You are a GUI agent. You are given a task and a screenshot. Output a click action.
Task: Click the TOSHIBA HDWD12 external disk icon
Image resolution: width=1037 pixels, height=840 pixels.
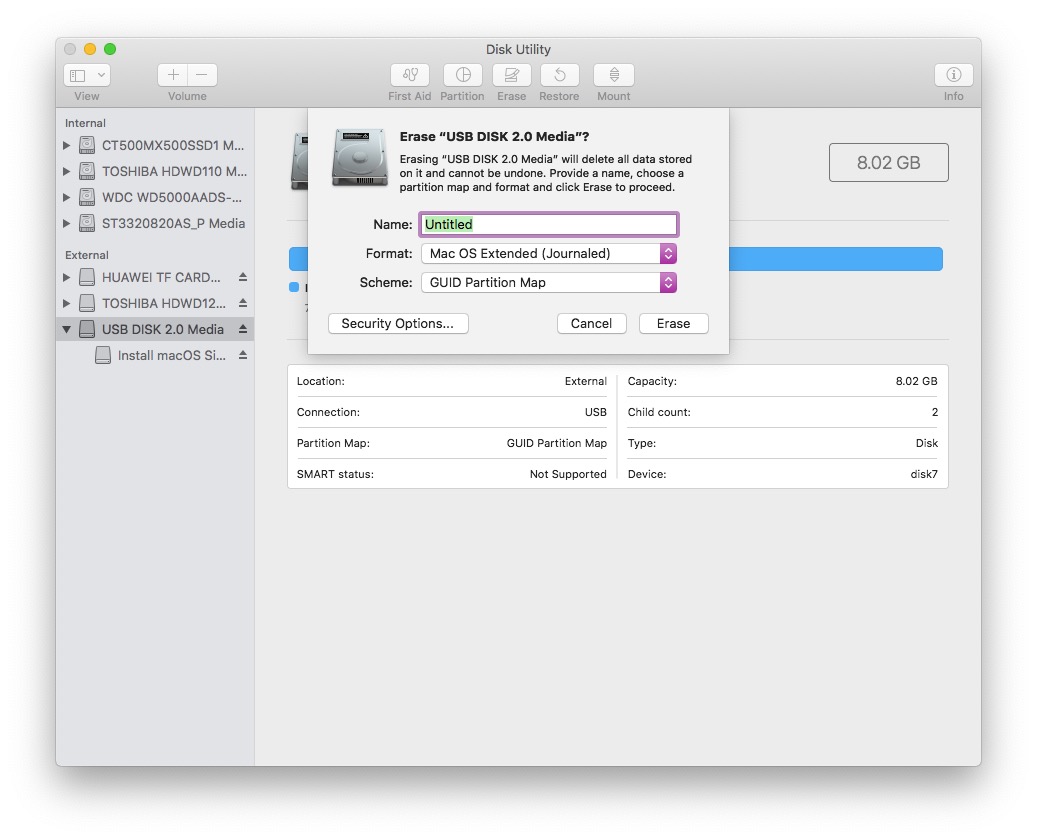[87, 303]
